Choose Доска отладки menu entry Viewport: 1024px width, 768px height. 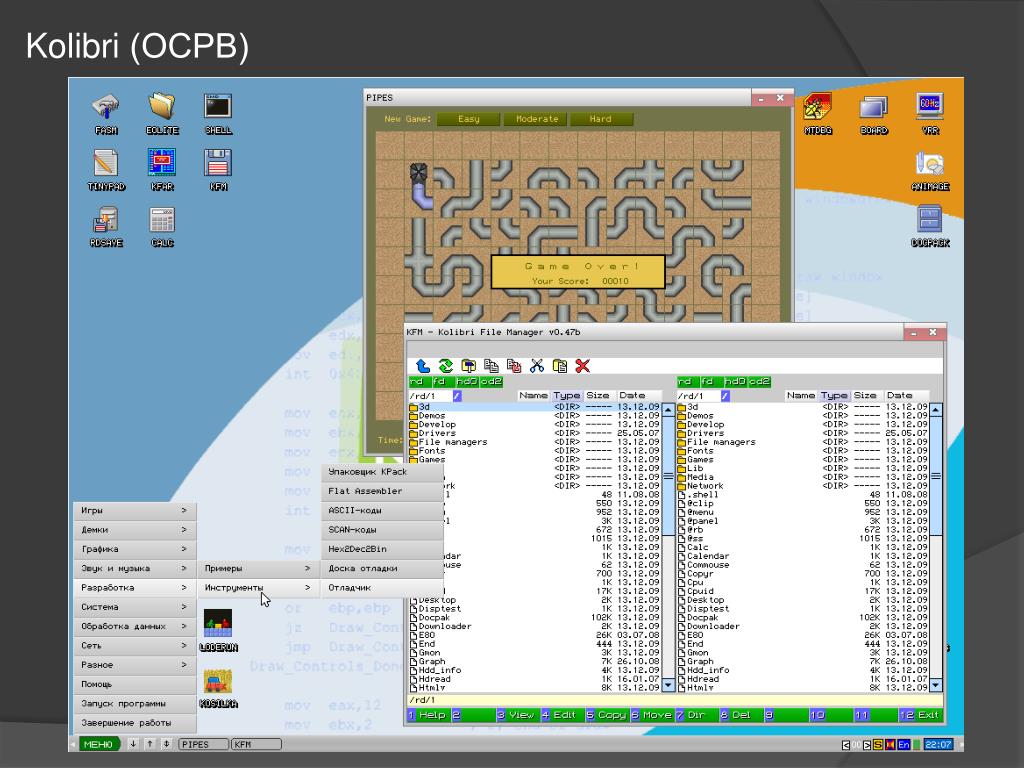382,568
